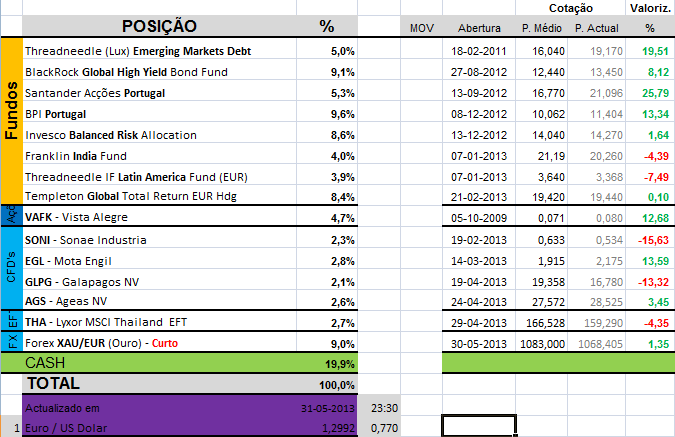Screen dimensions: 675x437
Task: Select Franklin India Fund cell
Action: (x=159, y=156)
